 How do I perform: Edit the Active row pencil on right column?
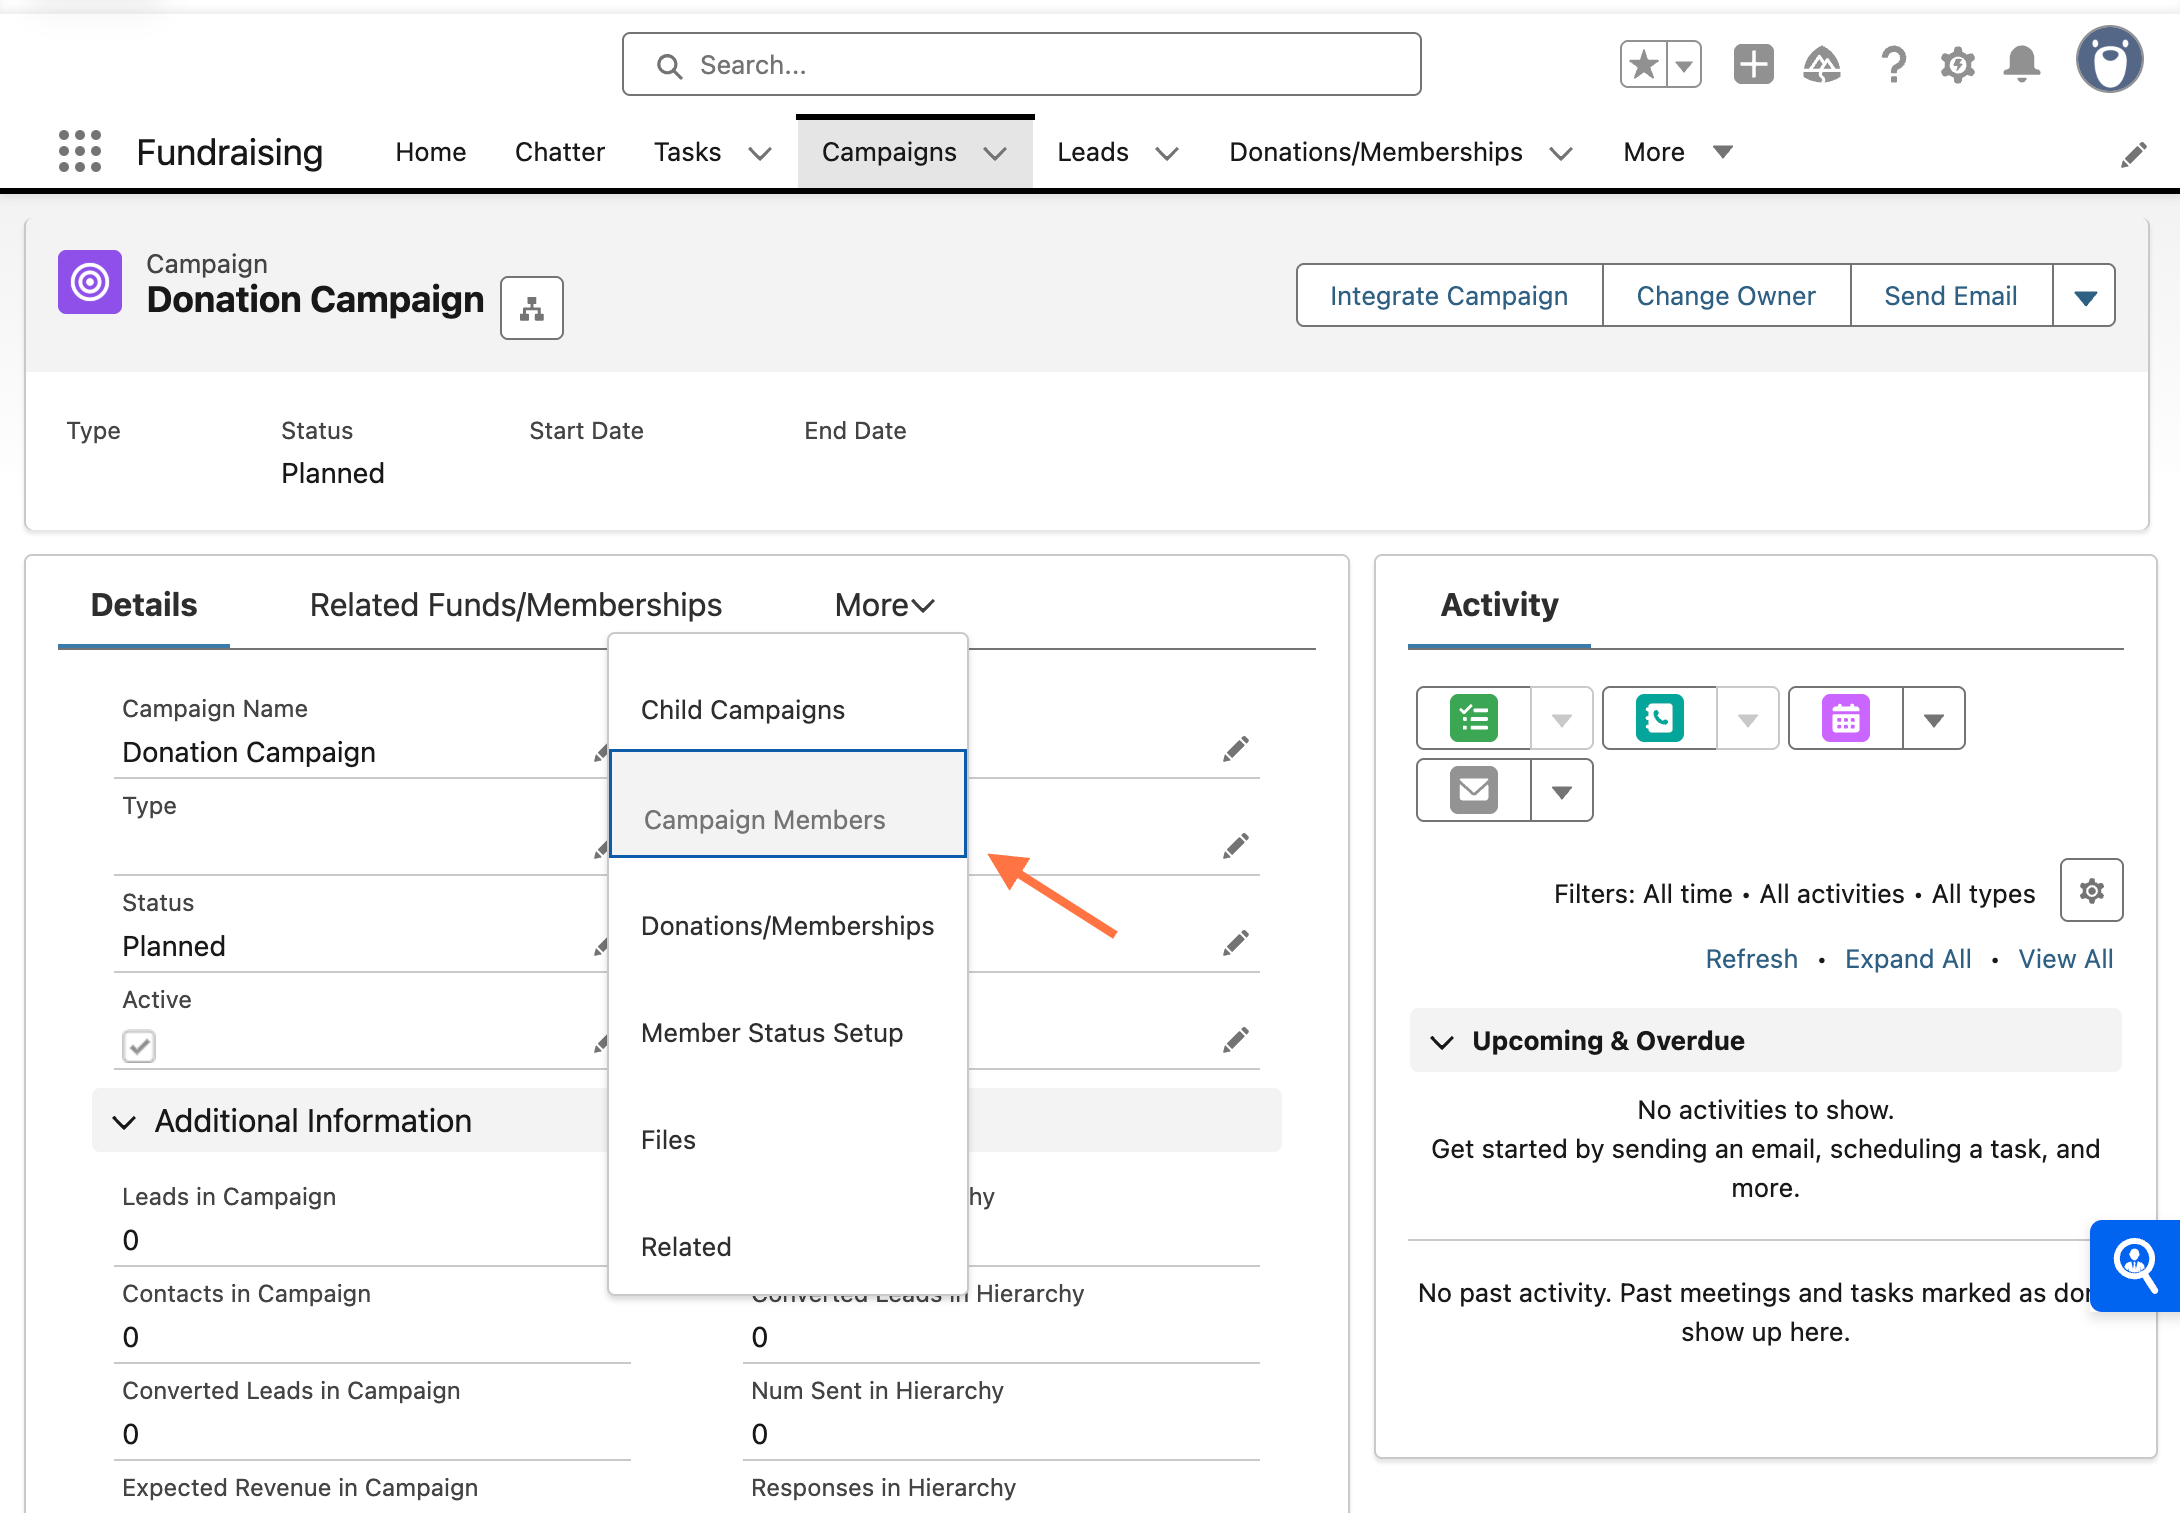(x=1236, y=1040)
